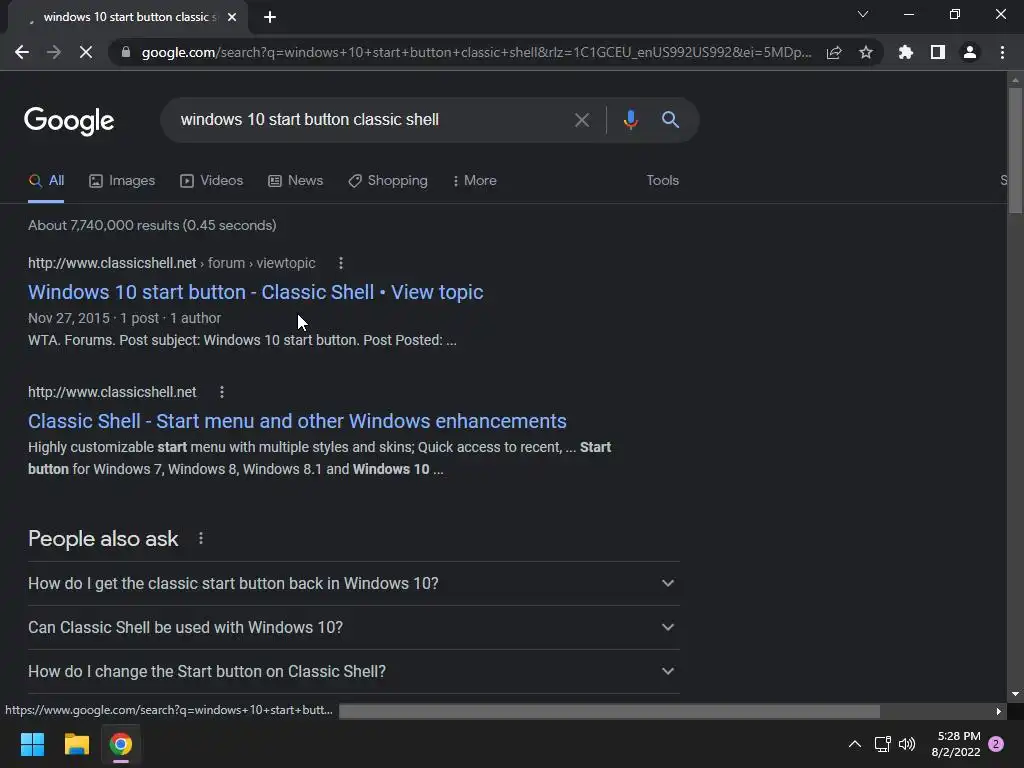Switch to Images results

(x=122, y=181)
